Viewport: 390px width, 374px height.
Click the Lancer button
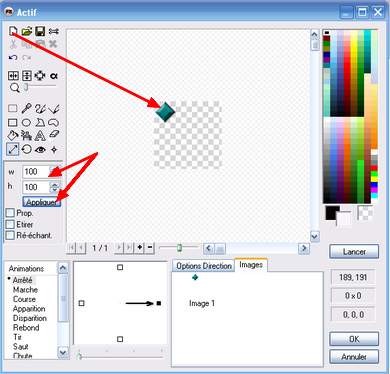tap(354, 252)
